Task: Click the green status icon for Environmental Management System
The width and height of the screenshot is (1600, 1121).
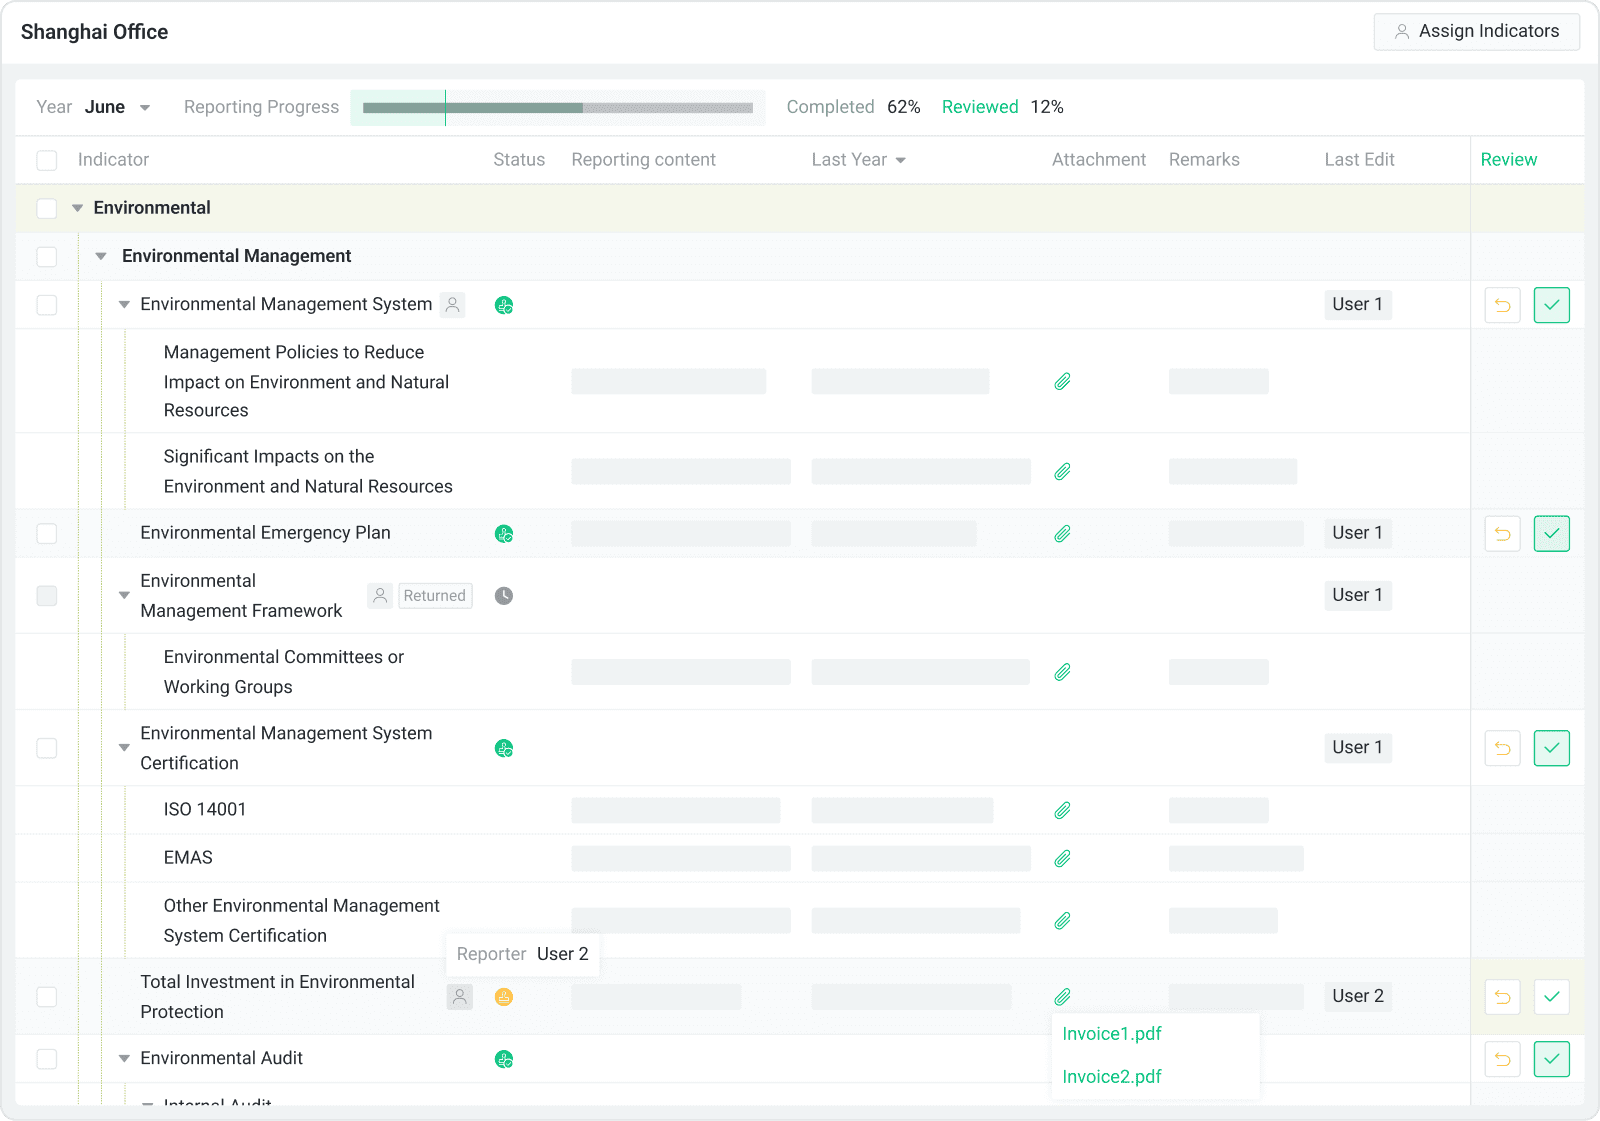Action: (x=504, y=305)
